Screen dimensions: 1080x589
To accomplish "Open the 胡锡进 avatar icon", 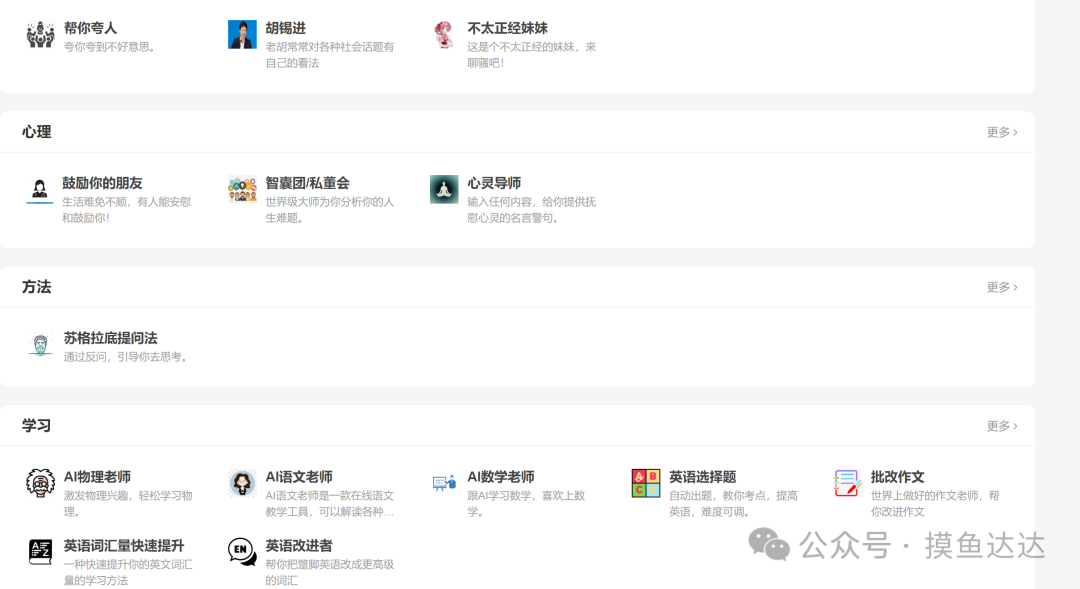I will click(242, 33).
